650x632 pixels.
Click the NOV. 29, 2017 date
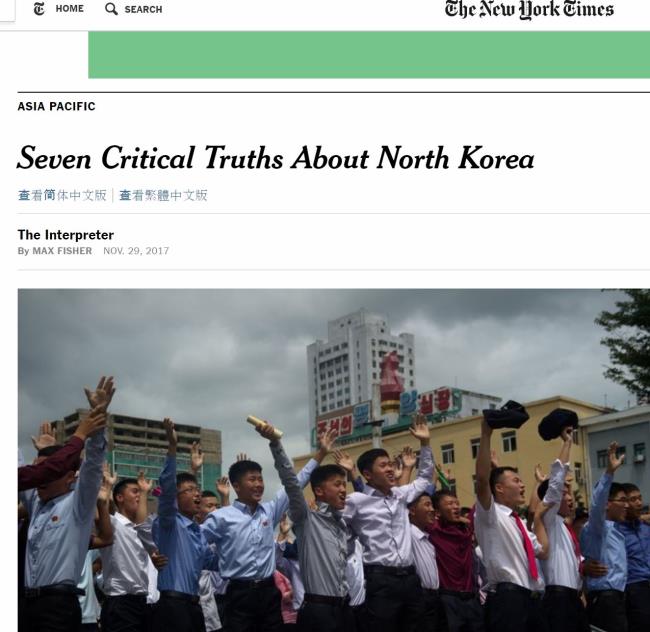(x=136, y=251)
